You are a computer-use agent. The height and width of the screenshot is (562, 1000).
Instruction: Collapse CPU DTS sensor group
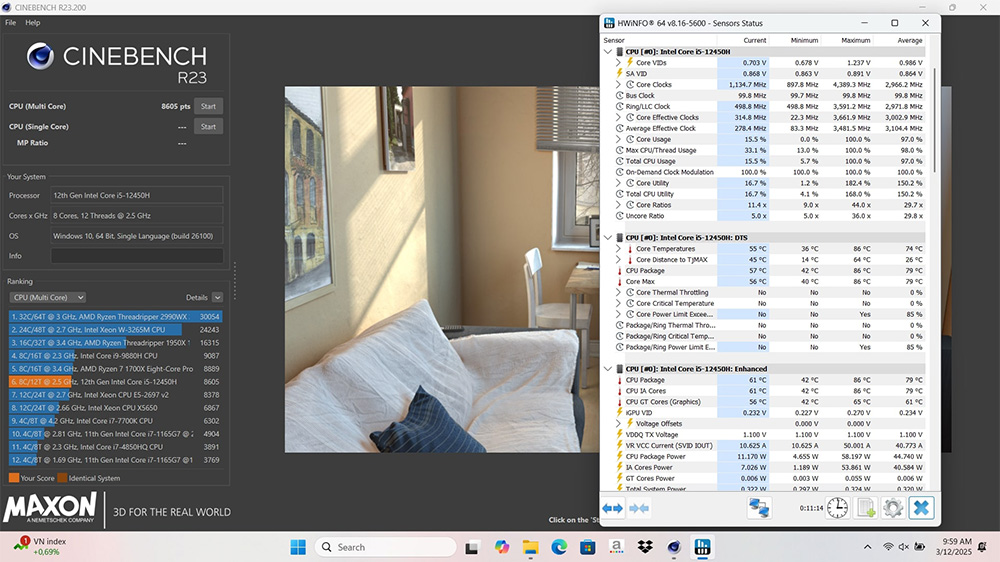pyautogui.click(x=608, y=237)
